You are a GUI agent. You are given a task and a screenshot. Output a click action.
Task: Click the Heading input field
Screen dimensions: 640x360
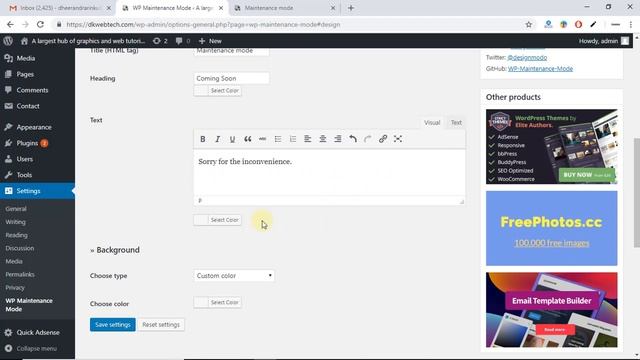pos(231,78)
